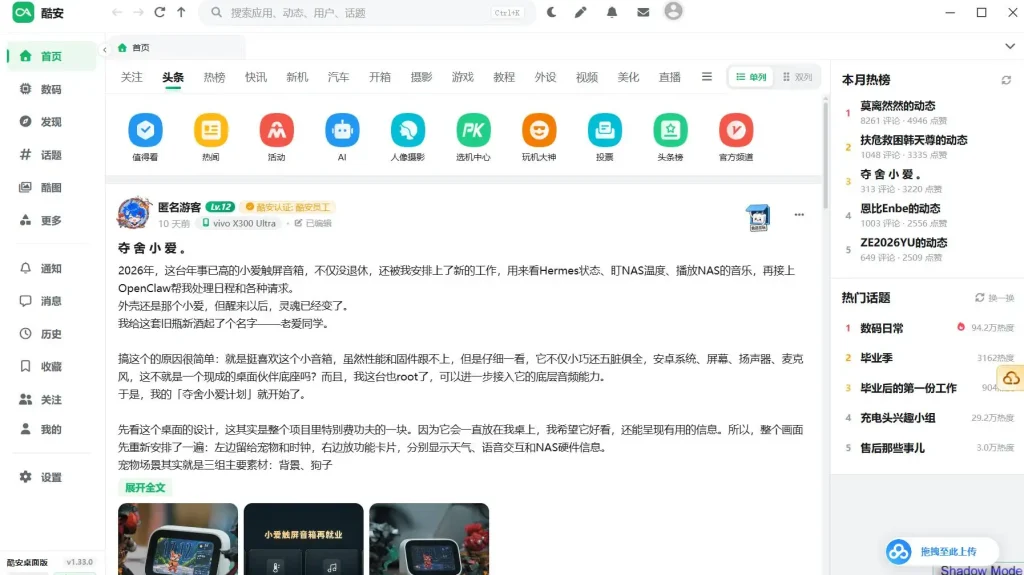Viewport: 1024px width, 575px height.
Task: Expand the tab bar dropdown chevron
Action: point(1010,46)
